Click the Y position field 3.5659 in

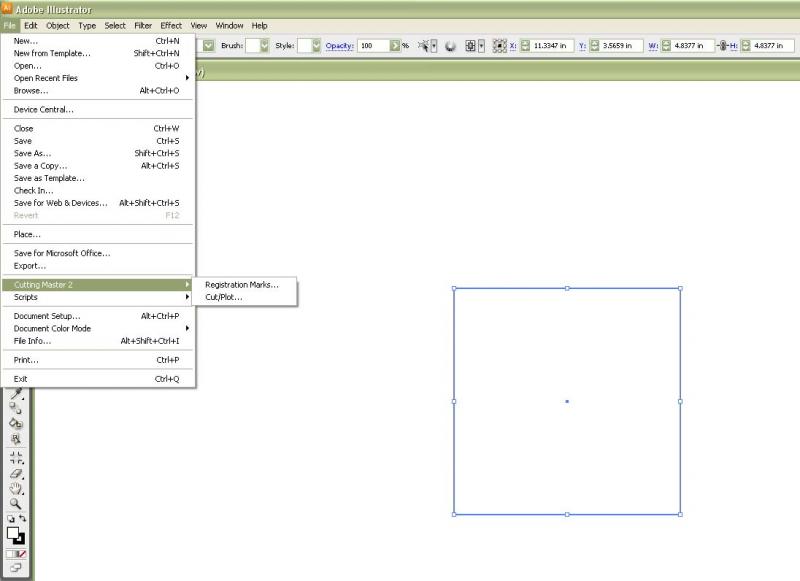621,45
